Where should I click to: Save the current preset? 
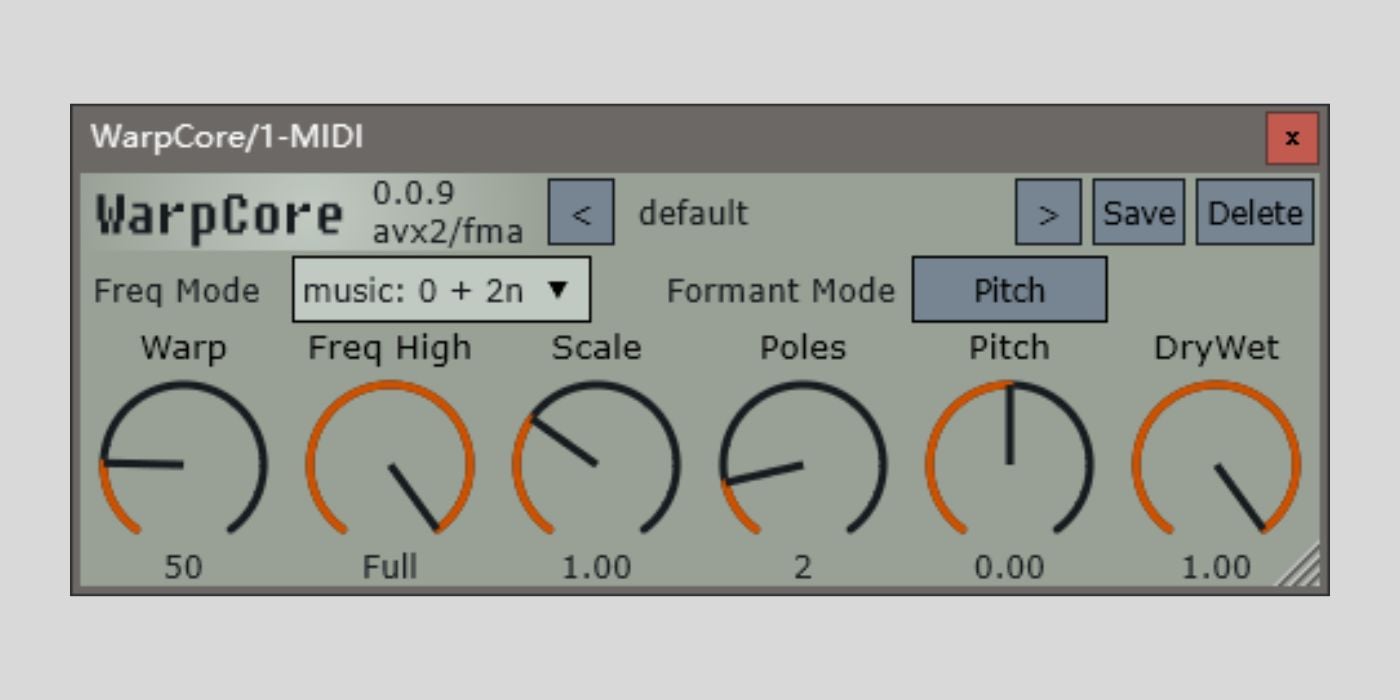click(1138, 212)
